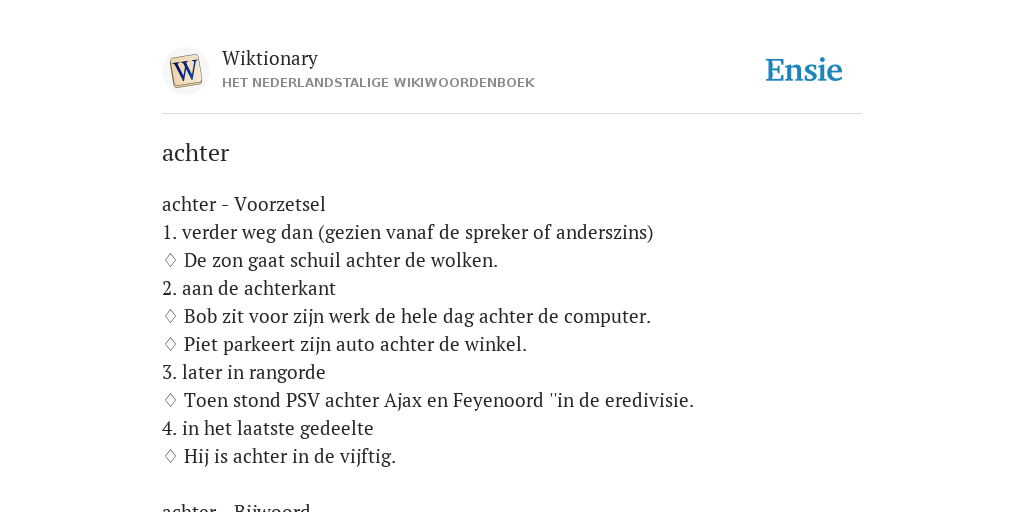The width and height of the screenshot is (1024, 512).
Task: Click the Wiktionary W logo icon
Action: [x=185, y=71]
